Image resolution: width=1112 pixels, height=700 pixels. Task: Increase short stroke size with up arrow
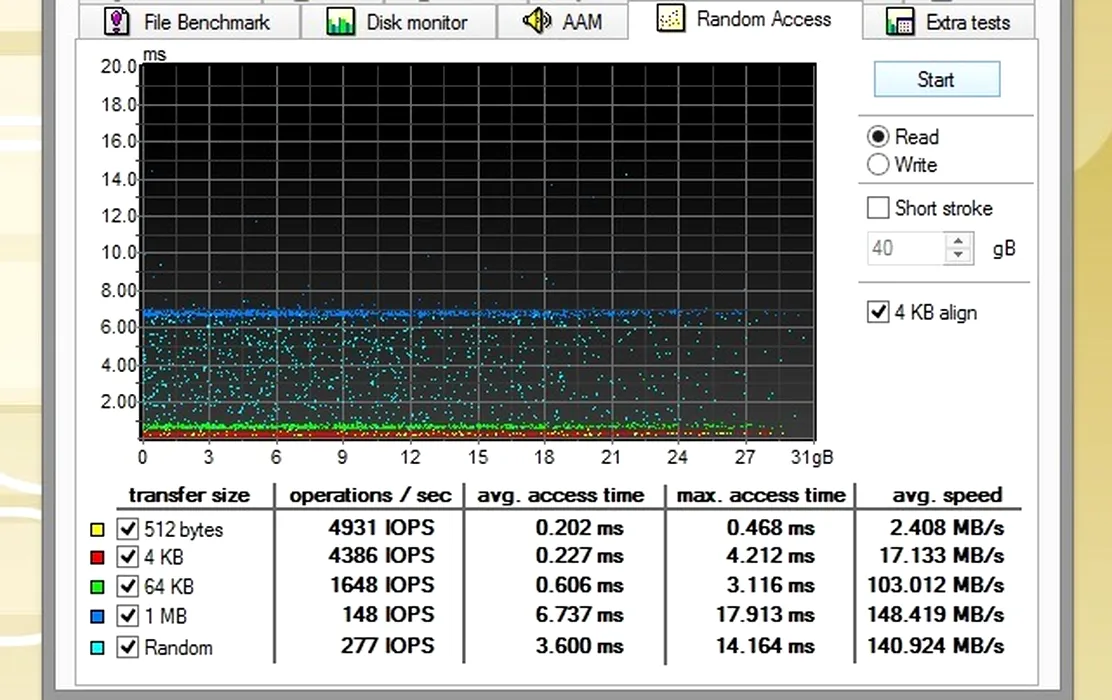pos(959,240)
